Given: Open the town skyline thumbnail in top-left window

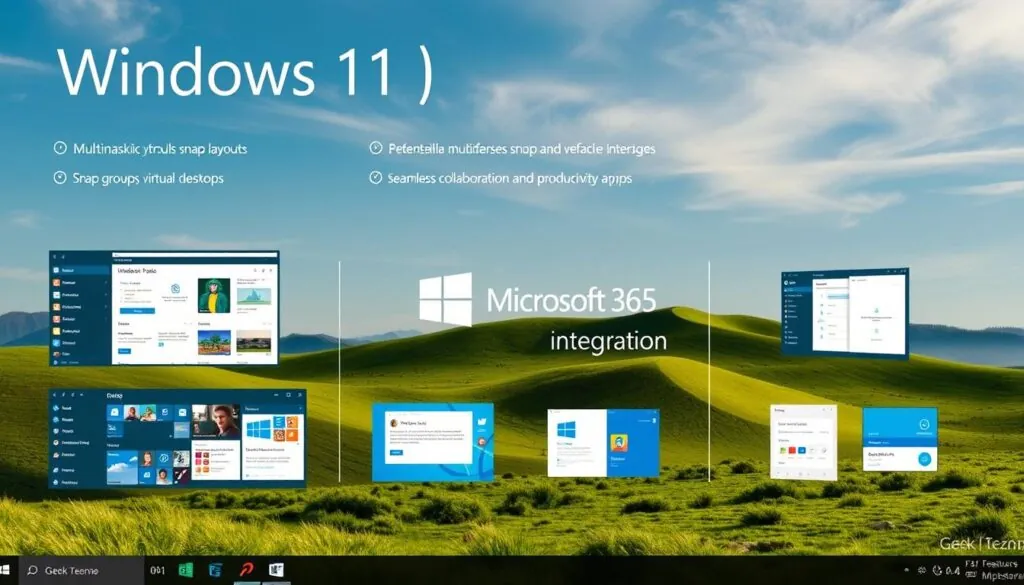Looking at the screenshot, I should coord(253,341).
